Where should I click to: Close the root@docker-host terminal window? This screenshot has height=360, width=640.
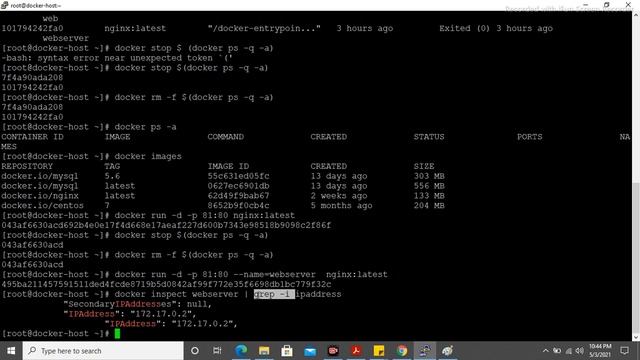click(x=628, y=5)
